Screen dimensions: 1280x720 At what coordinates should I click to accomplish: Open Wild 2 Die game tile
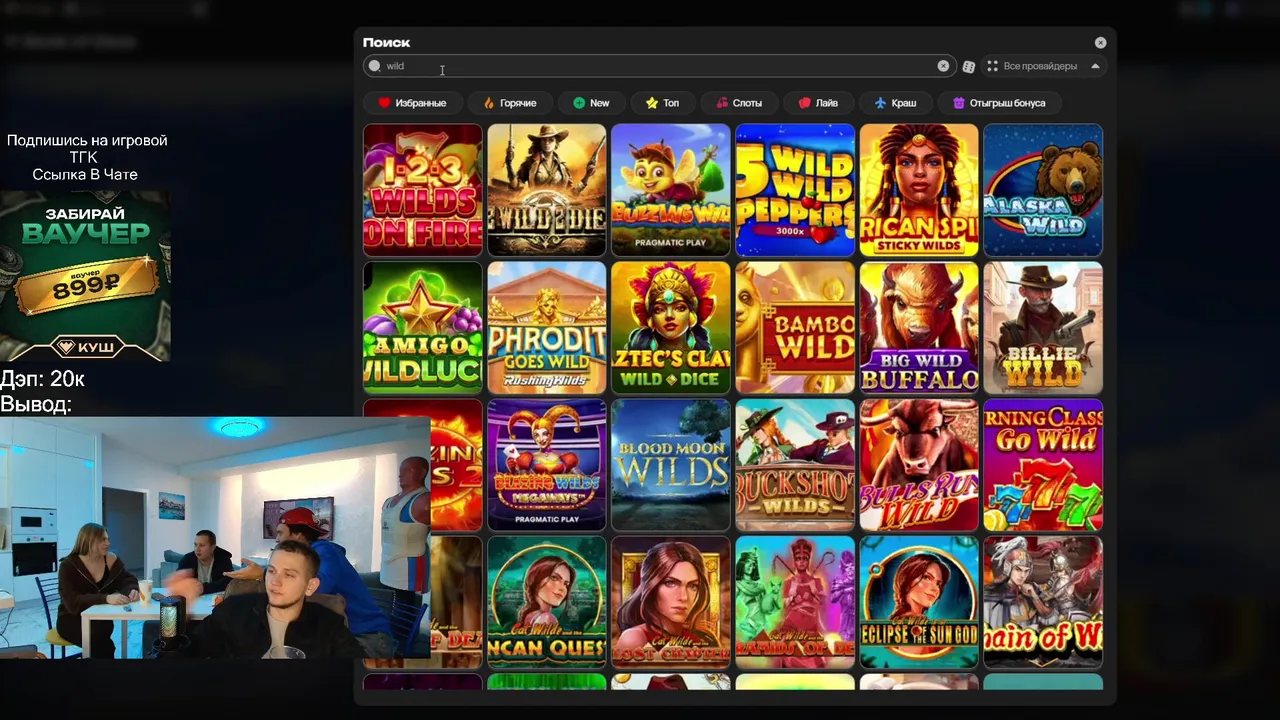tap(547, 190)
